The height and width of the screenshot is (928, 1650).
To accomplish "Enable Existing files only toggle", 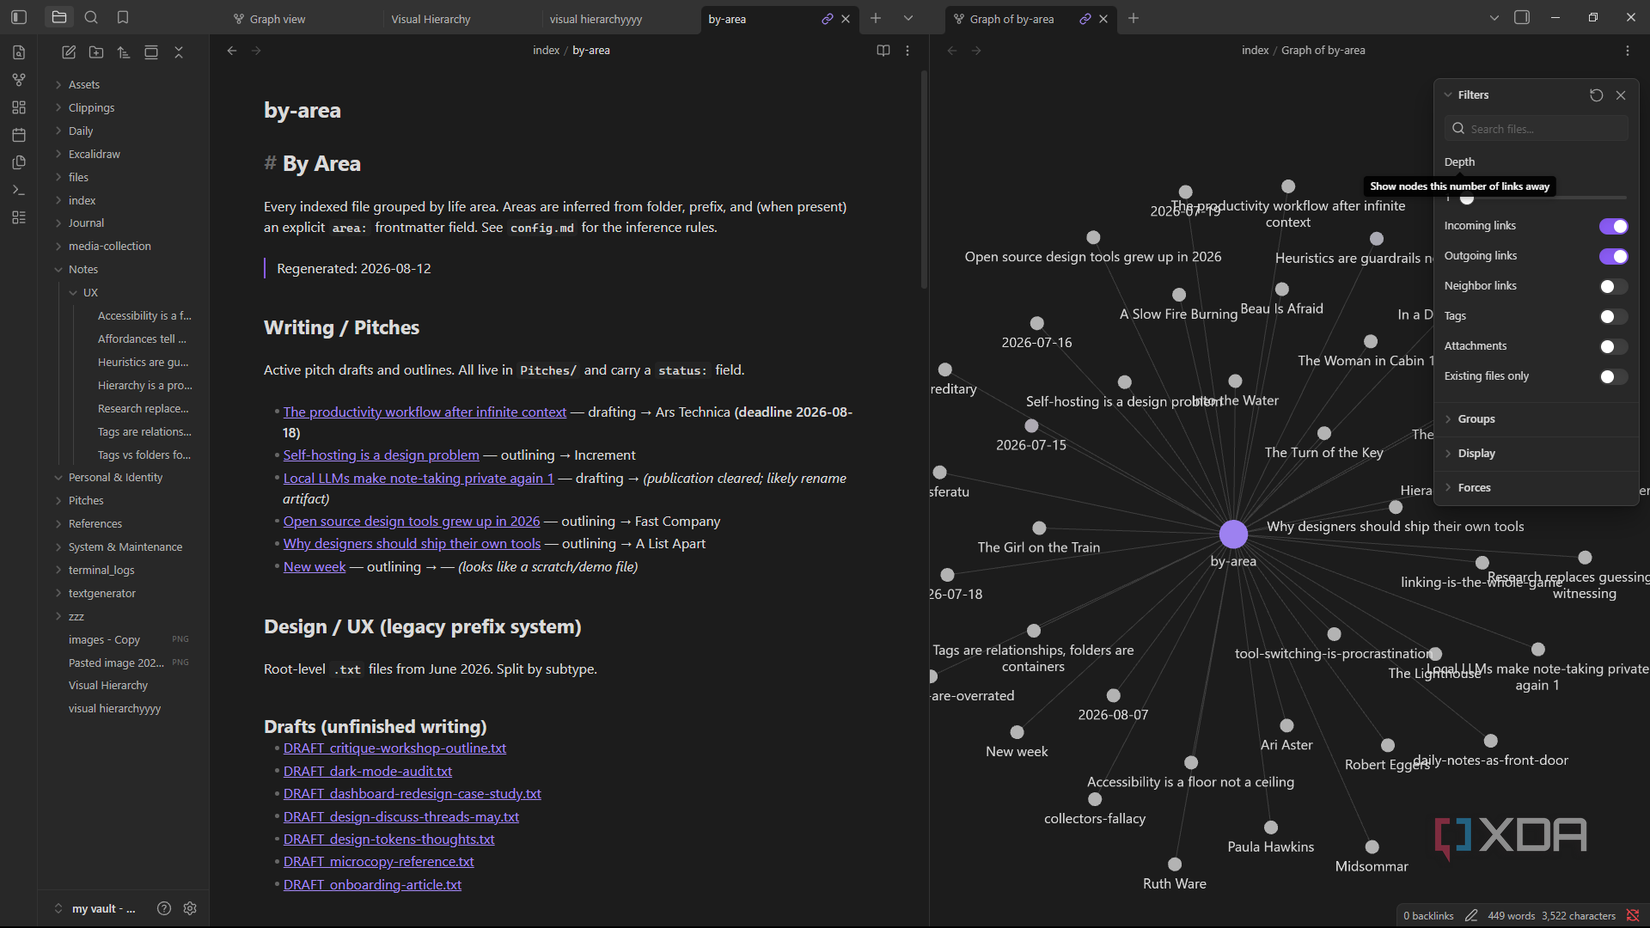I will pos(1613,376).
